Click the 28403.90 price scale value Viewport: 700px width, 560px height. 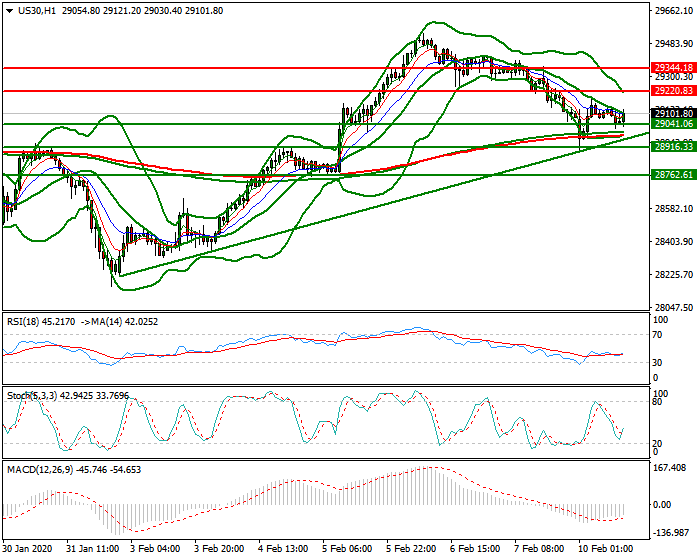tap(674, 242)
